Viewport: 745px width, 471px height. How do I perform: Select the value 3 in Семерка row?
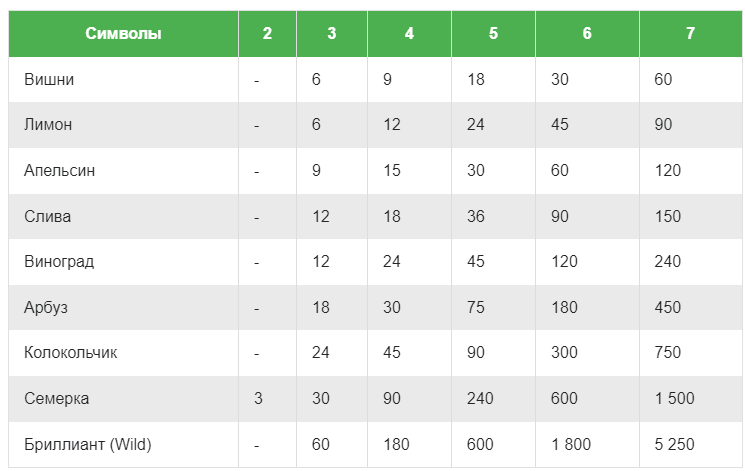pyautogui.click(x=258, y=398)
